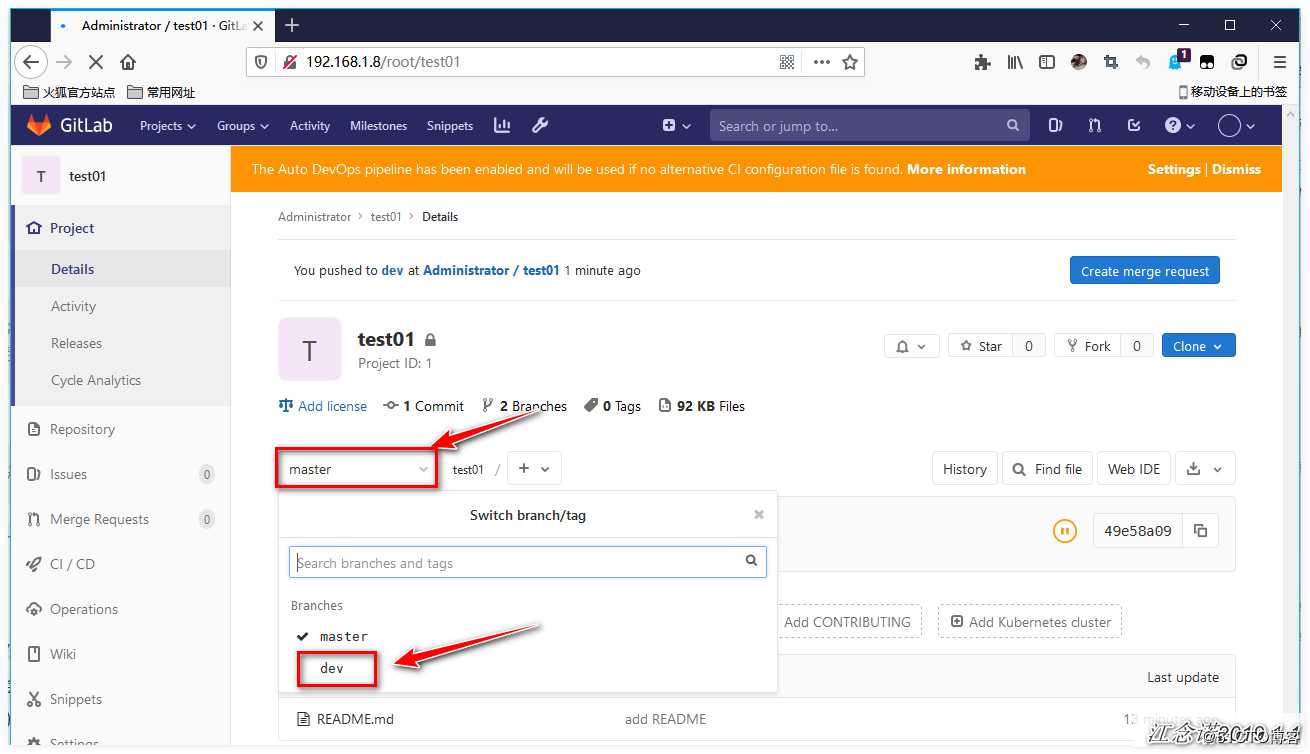Open Admin Area wrench icon
Viewport: 1310px width, 754px height.
540,125
